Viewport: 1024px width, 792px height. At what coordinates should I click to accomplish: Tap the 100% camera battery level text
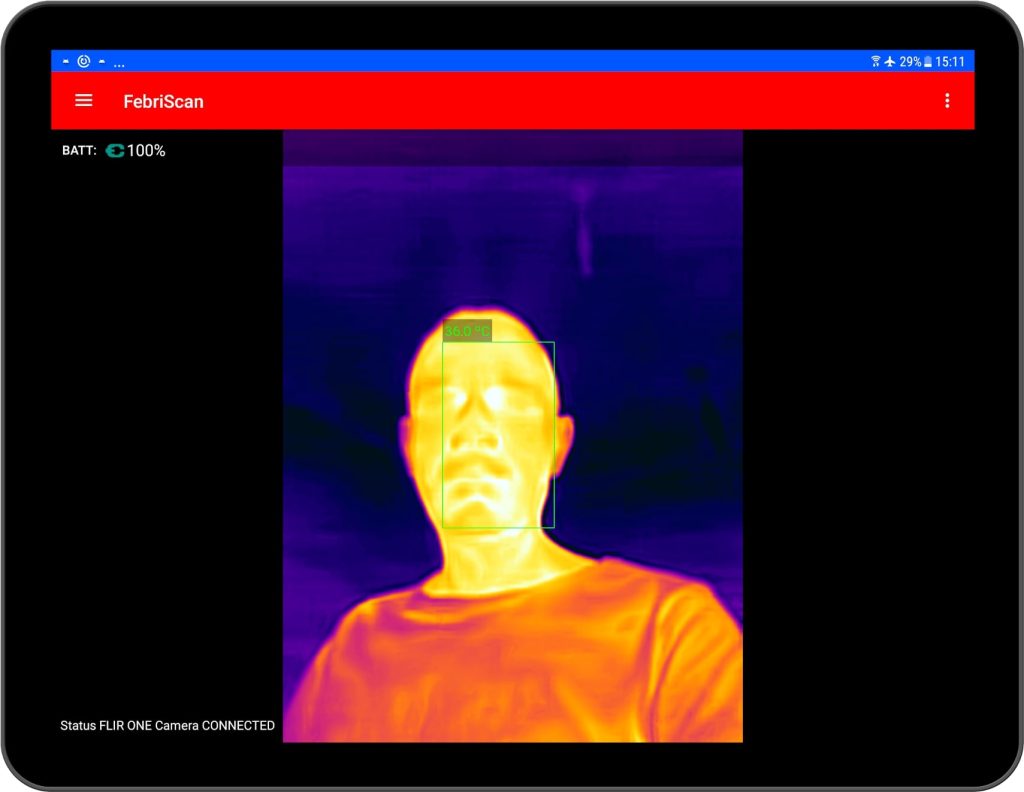(145, 150)
